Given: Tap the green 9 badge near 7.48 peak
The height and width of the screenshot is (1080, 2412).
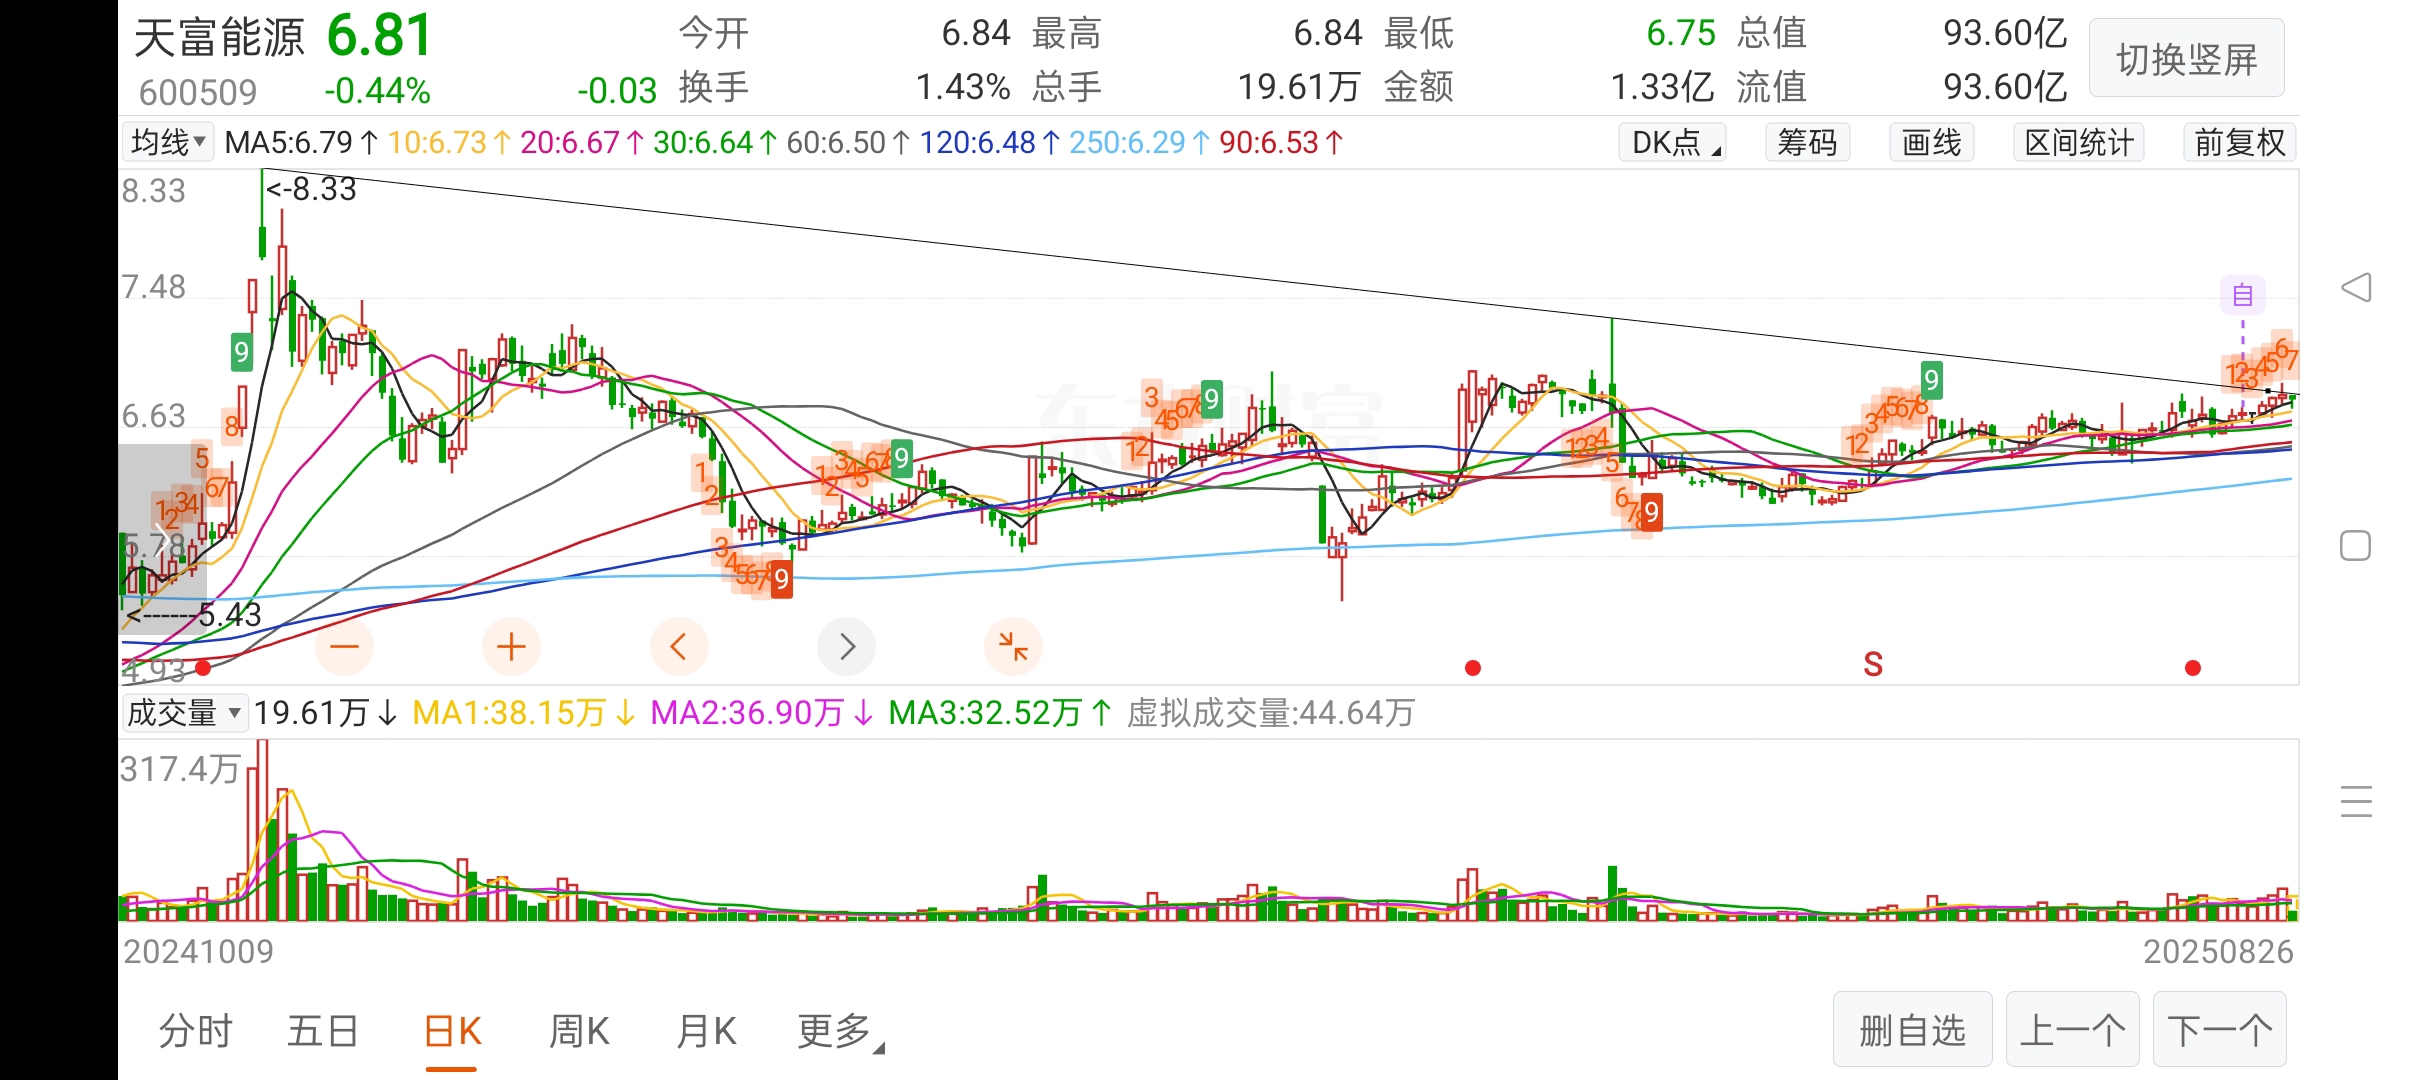Looking at the screenshot, I should 241,352.
